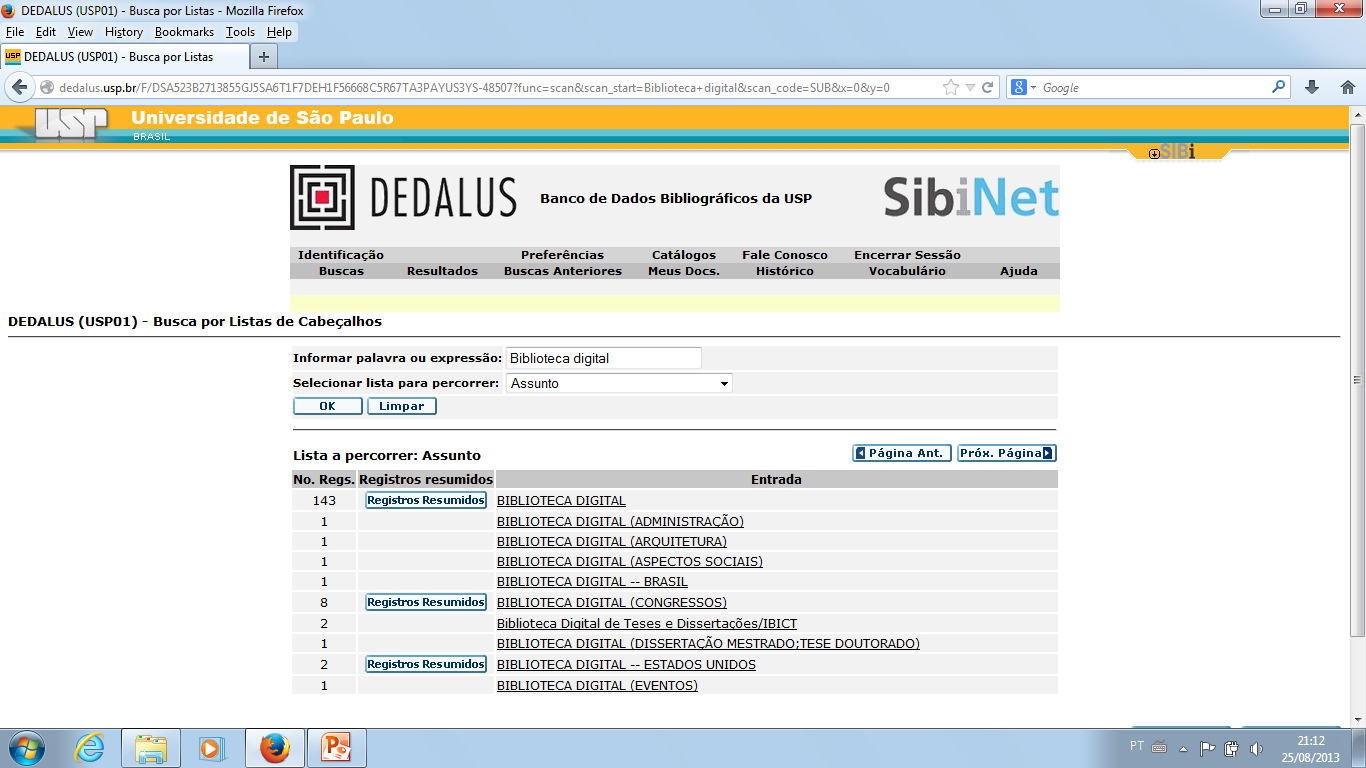Viewport: 1366px width, 768px height.
Task: Click the Limpar button
Action: 402,407
